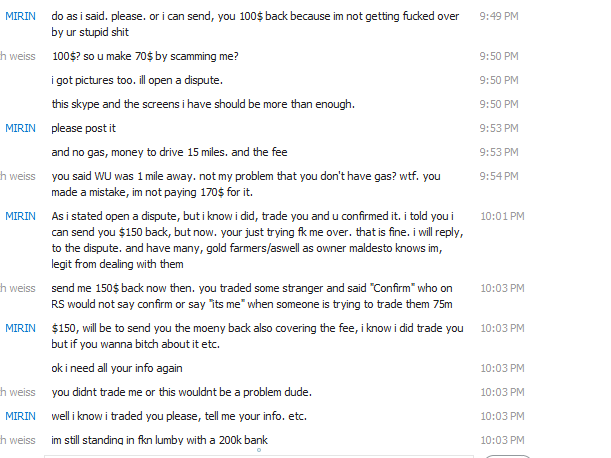This screenshot has width=611, height=458.
Task: Click 'h weiss' name beside '100$?' message
Action: (x=18, y=56)
